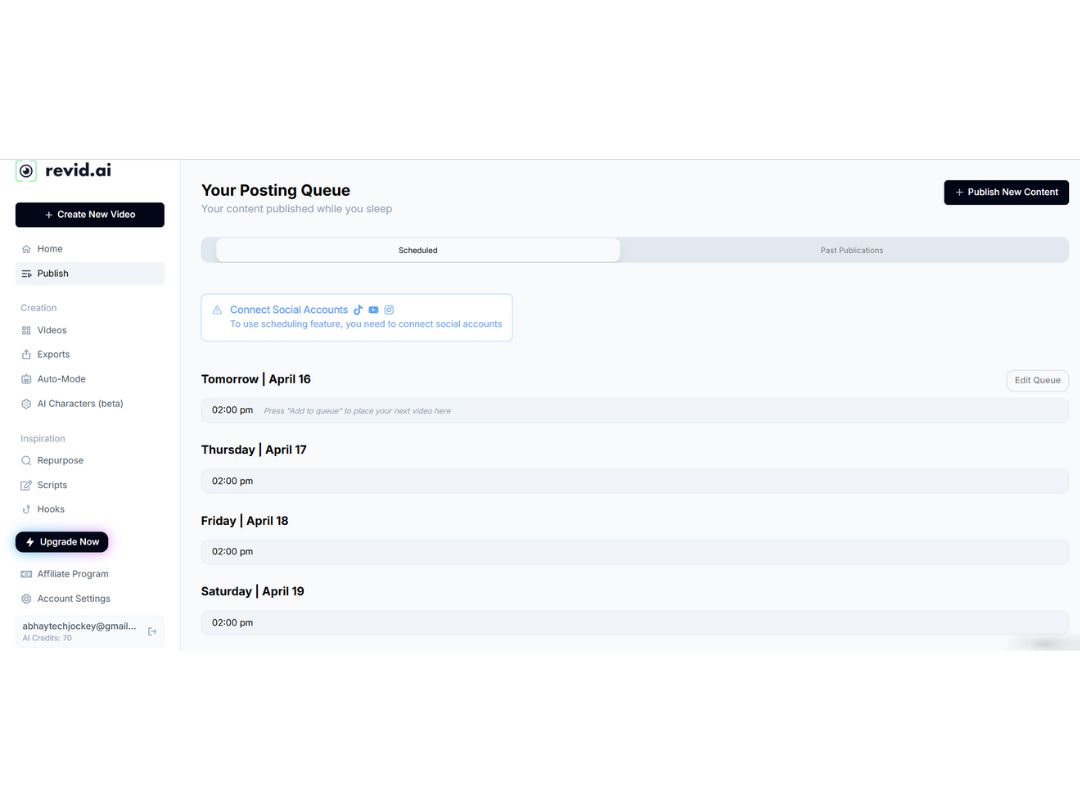Click the Edit Queue button
This screenshot has width=1080, height=810.
(1037, 380)
